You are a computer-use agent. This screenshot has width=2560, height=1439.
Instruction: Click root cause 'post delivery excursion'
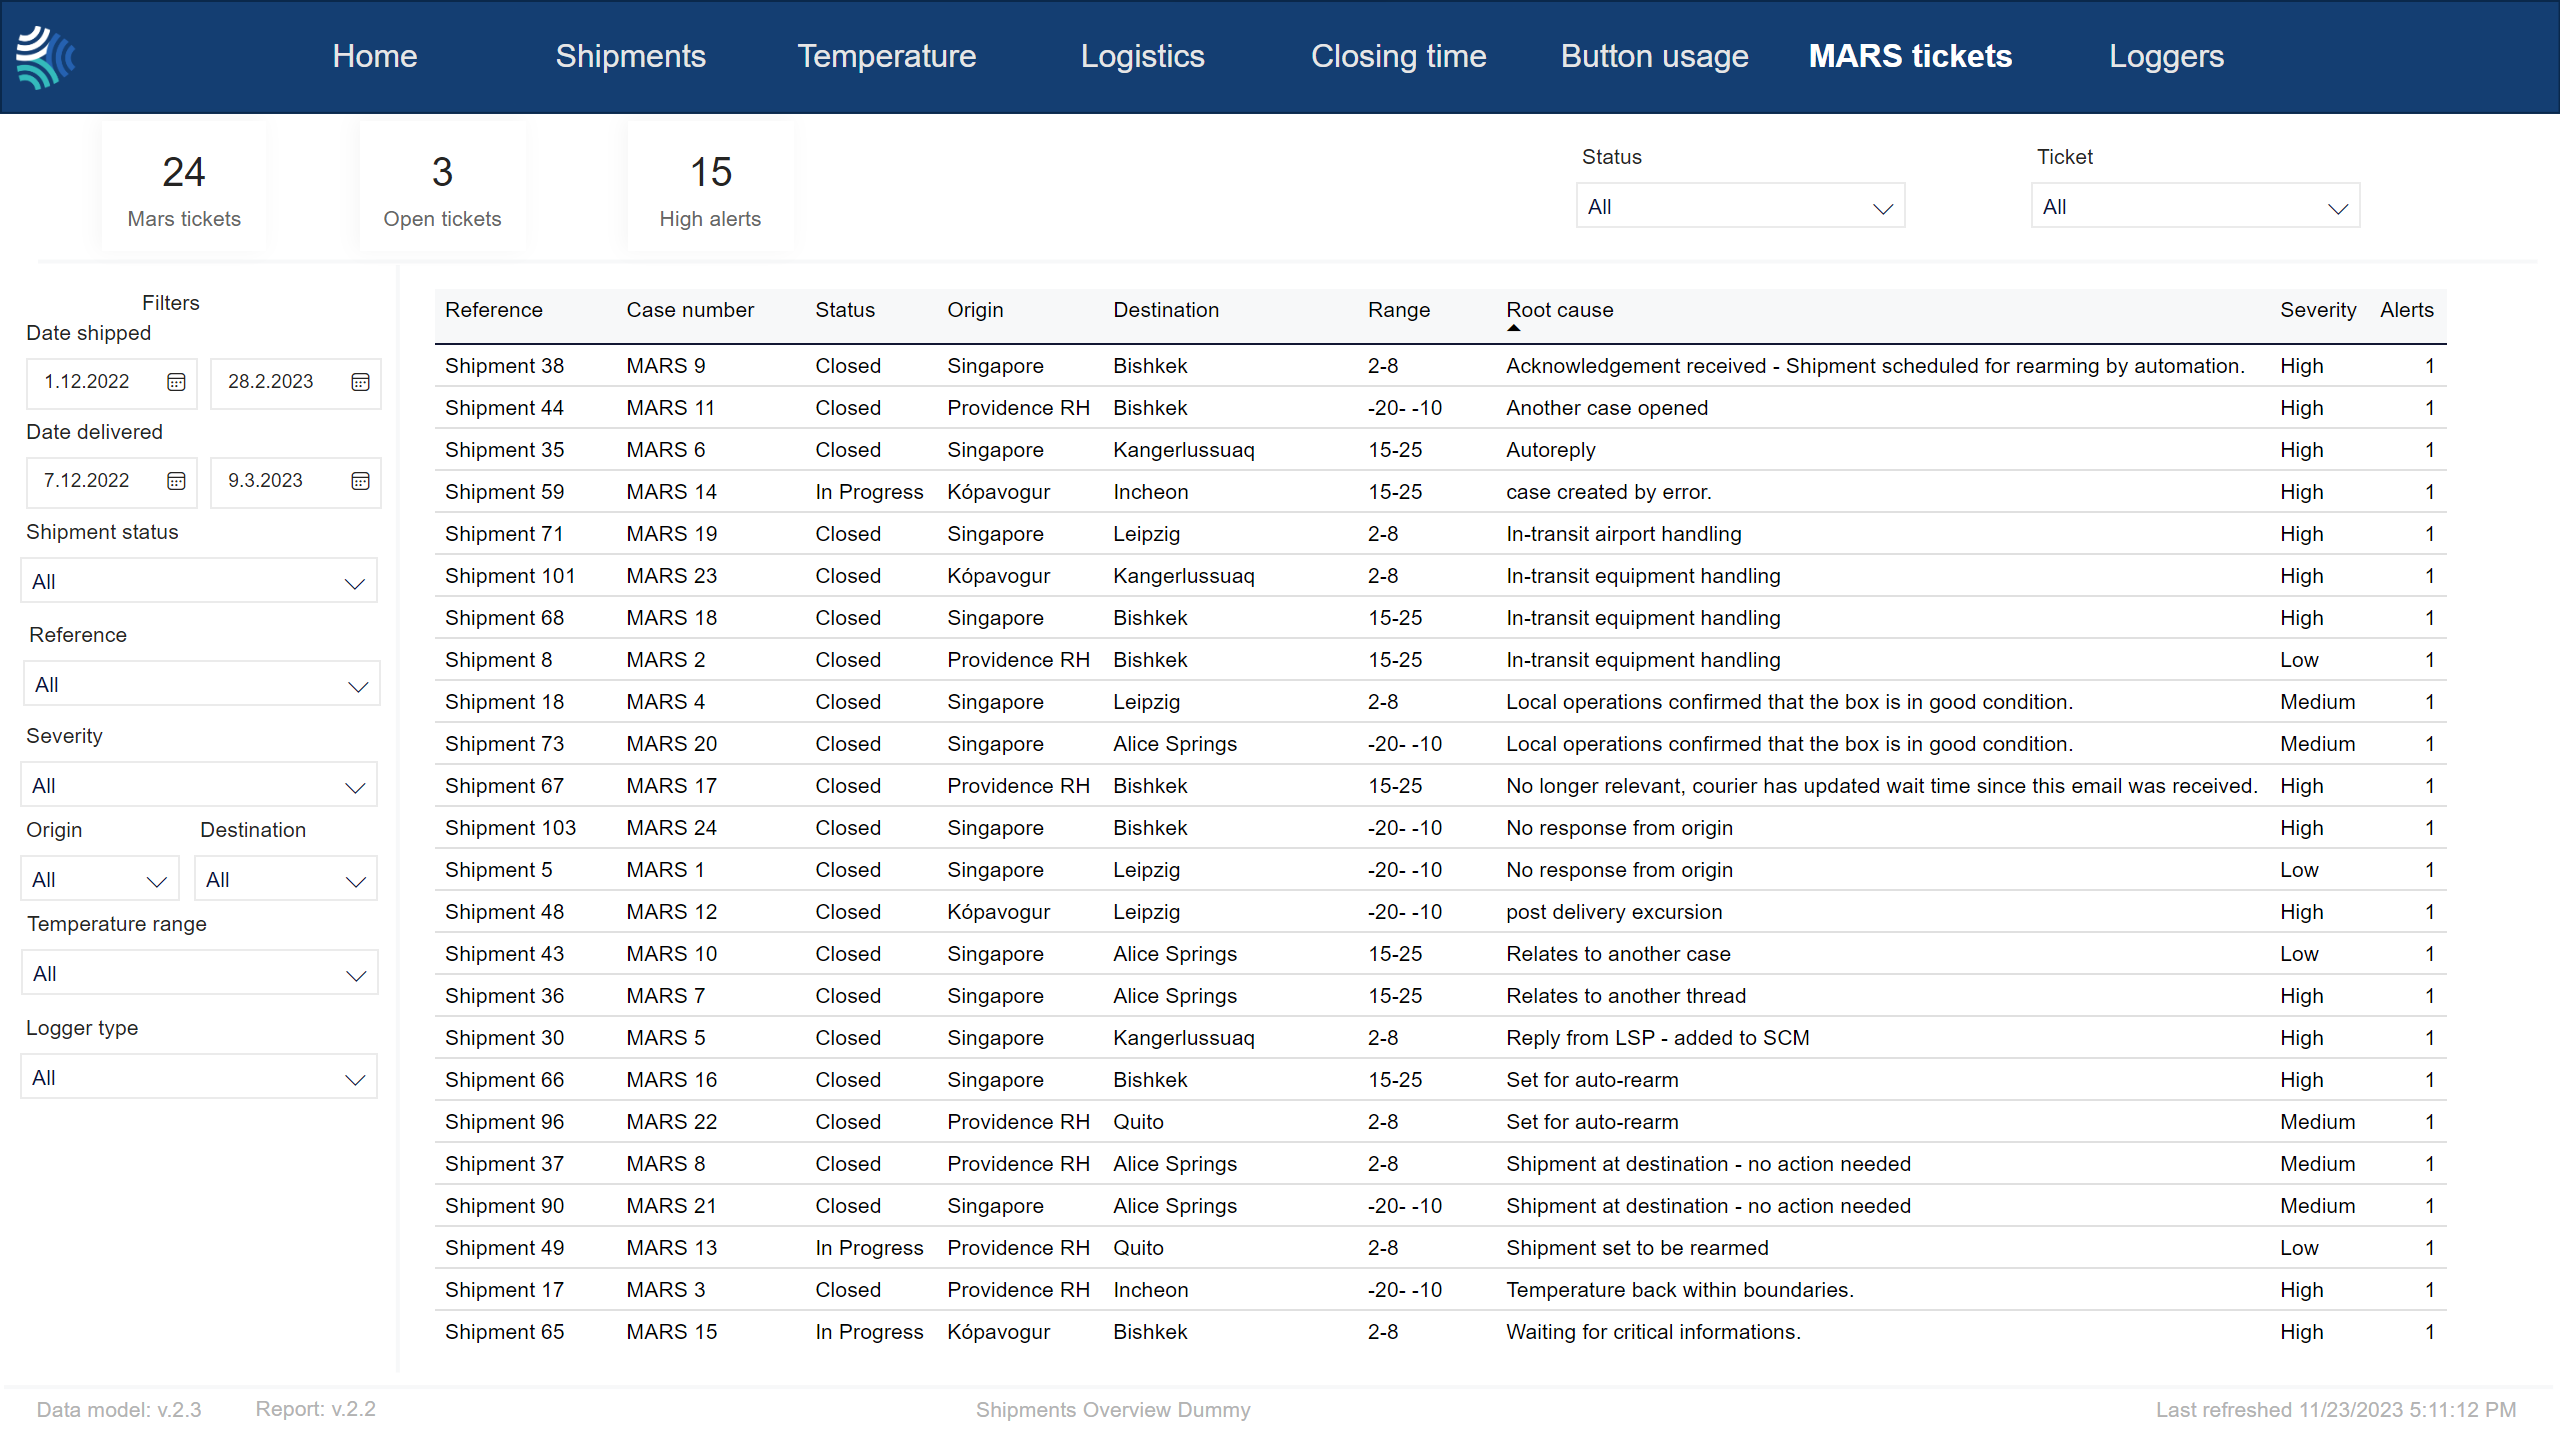(x=1614, y=912)
